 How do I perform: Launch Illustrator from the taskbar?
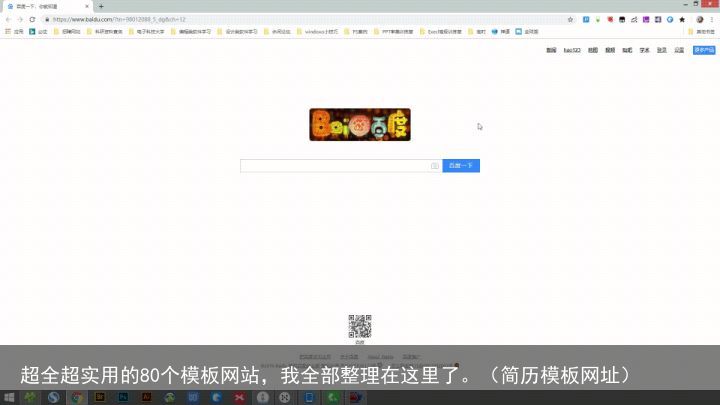(146, 398)
